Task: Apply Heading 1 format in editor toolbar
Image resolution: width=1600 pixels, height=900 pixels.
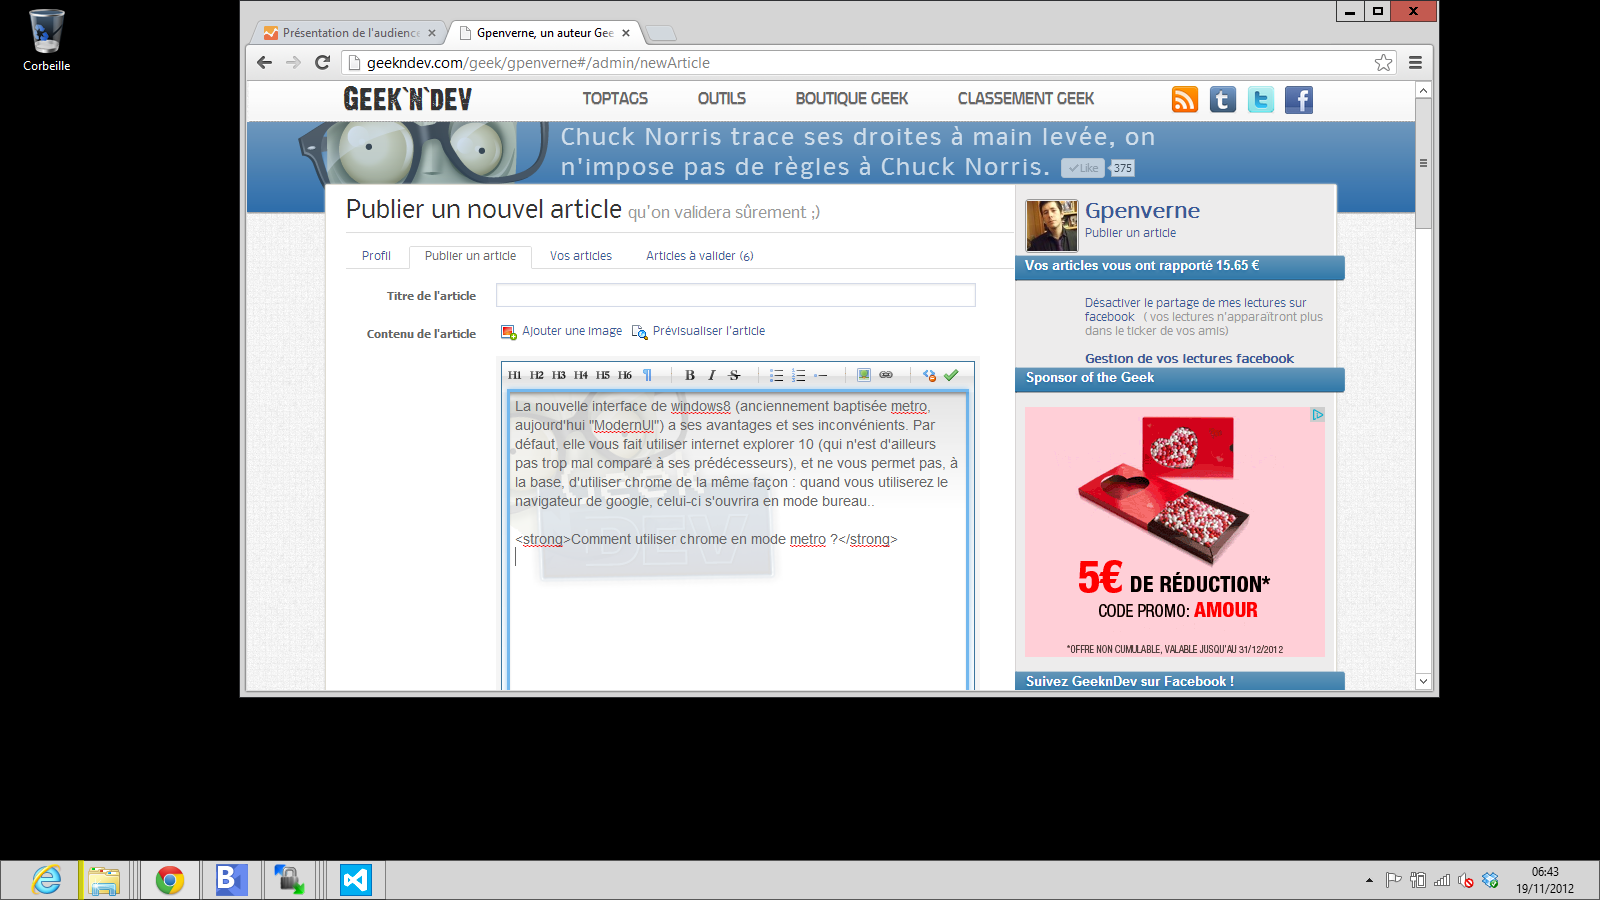Action: coord(514,375)
